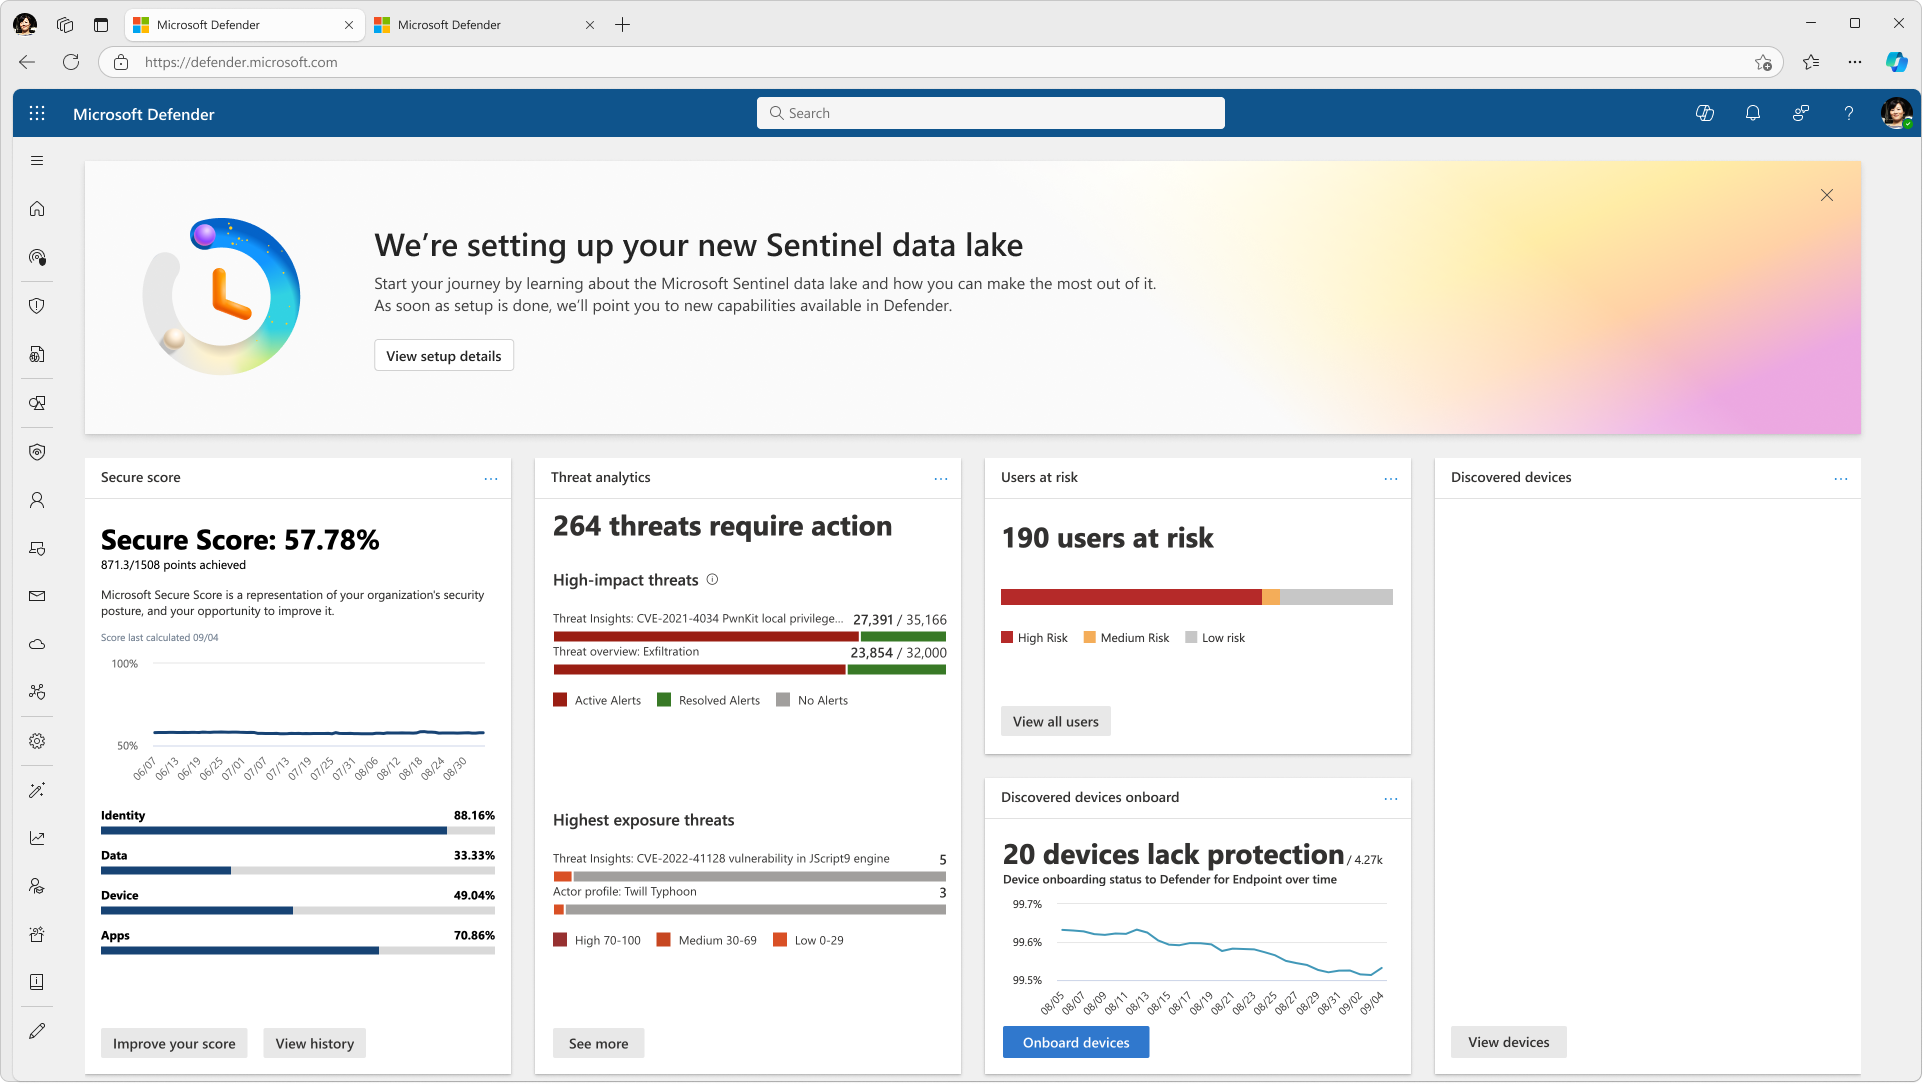This screenshot has width=1923, height=1084.
Task: Toggle the sidebar hamburger menu
Action: click(37, 161)
